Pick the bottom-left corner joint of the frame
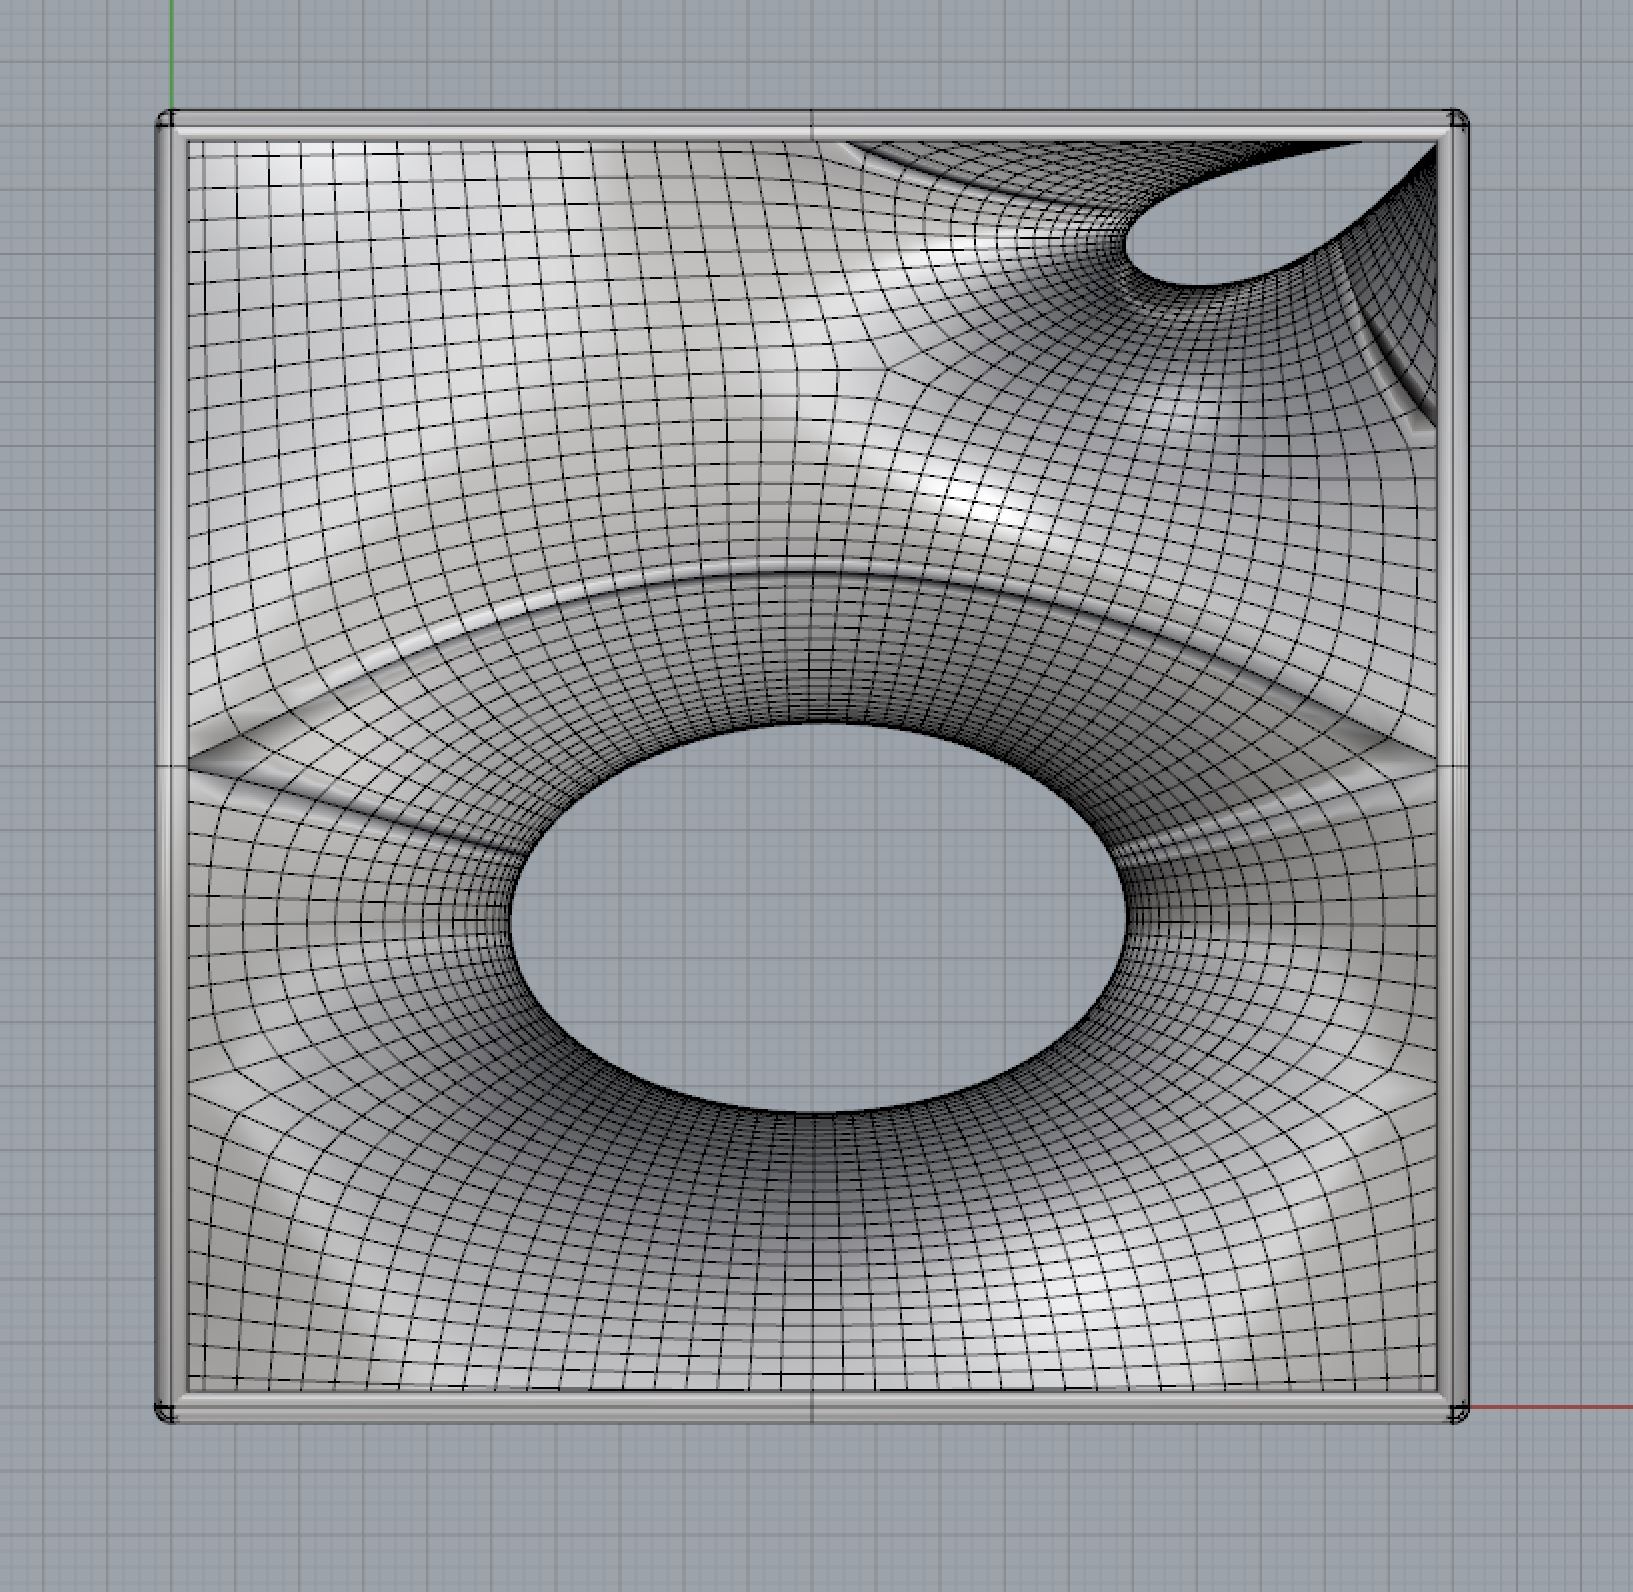The height and width of the screenshot is (1592, 1633). 167,1411
